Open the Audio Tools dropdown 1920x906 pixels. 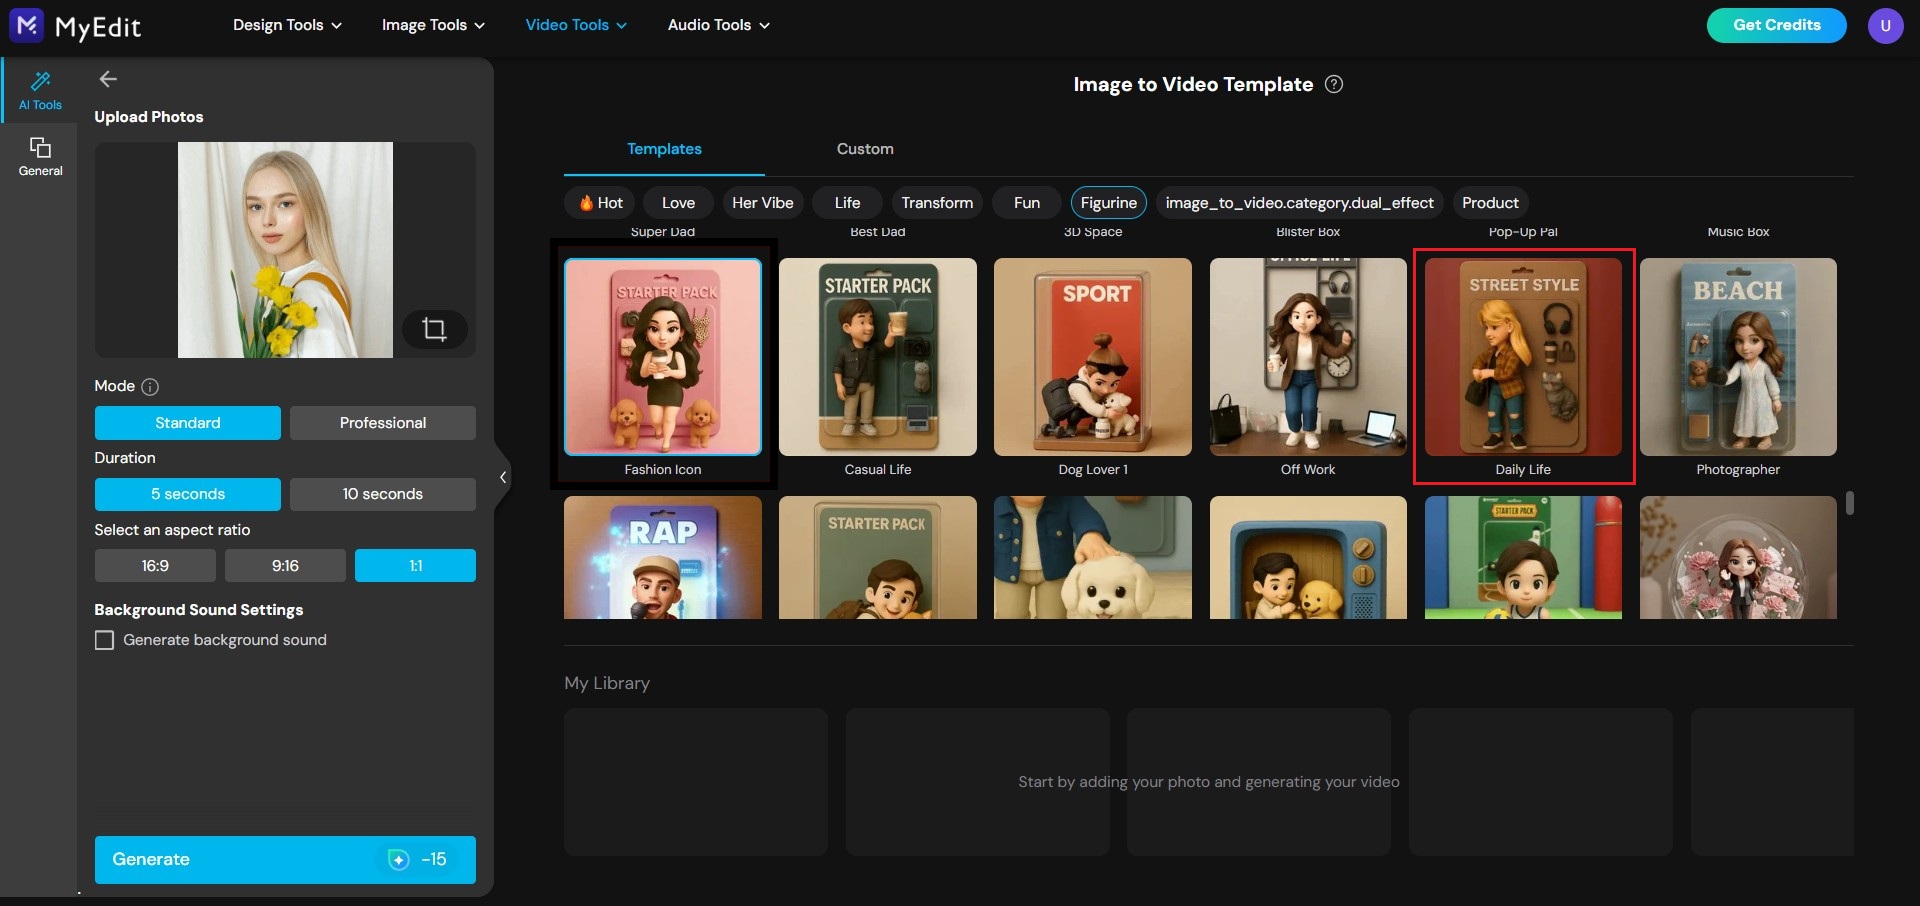coord(717,25)
